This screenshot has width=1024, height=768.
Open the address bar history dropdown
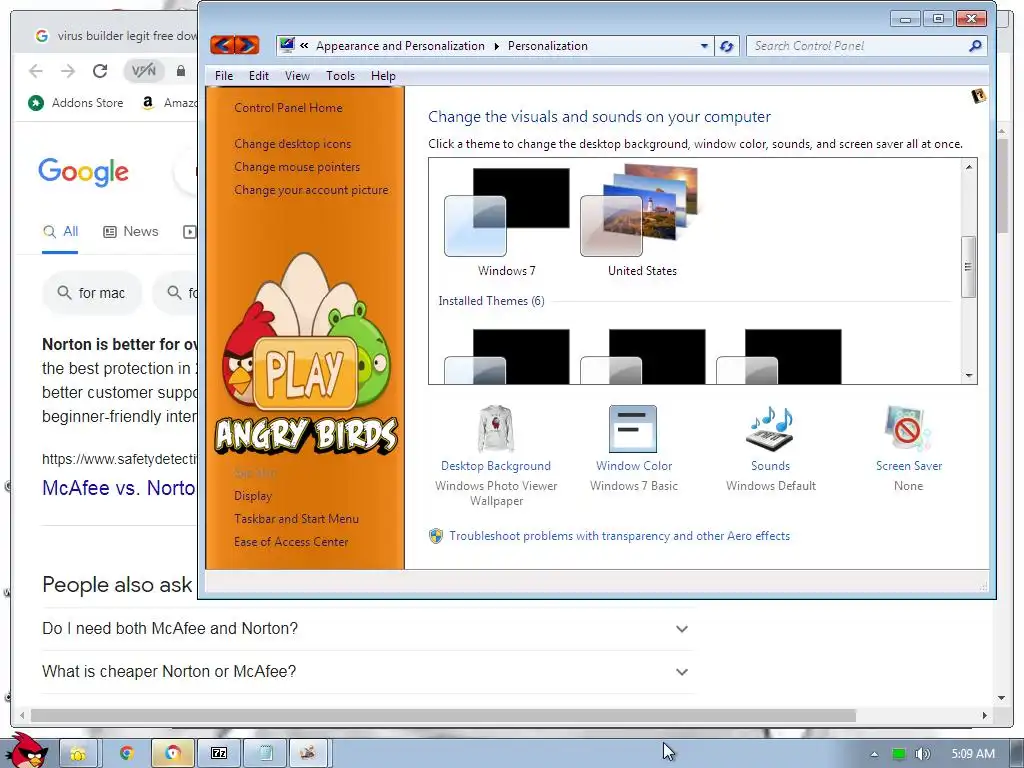704,46
